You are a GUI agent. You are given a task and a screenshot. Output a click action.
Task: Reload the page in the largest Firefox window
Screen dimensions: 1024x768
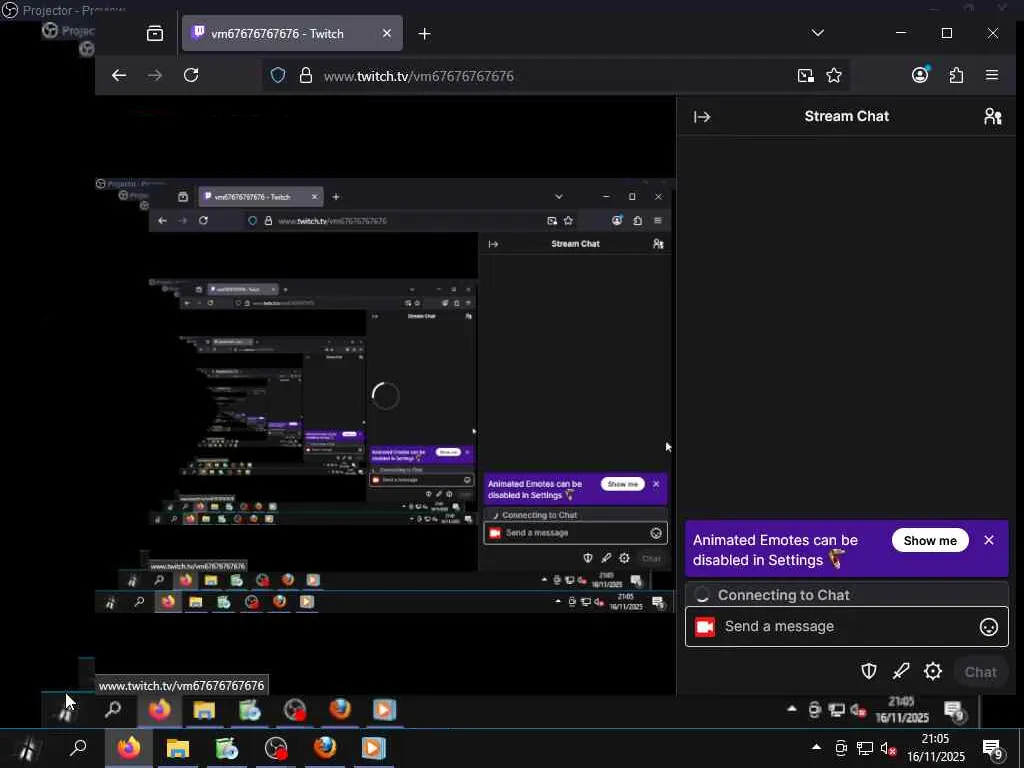tap(191, 75)
